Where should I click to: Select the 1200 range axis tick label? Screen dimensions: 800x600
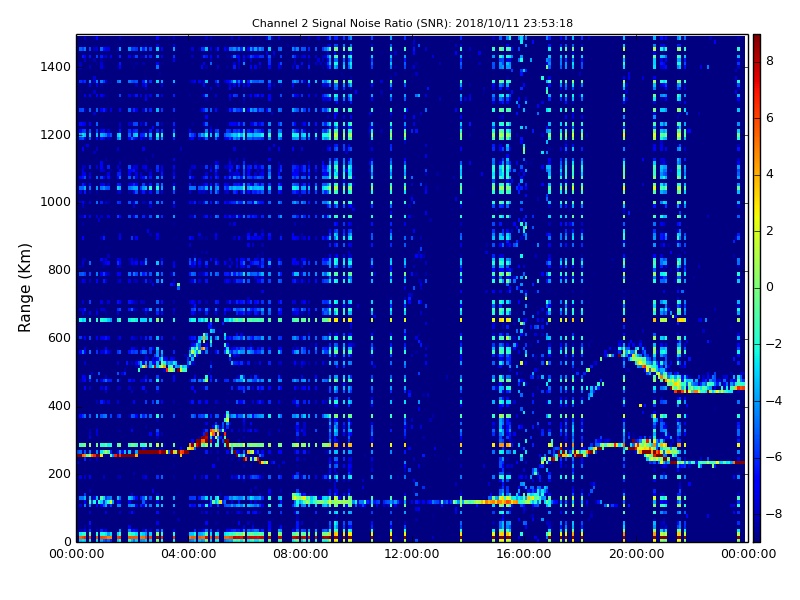[55, 134]
